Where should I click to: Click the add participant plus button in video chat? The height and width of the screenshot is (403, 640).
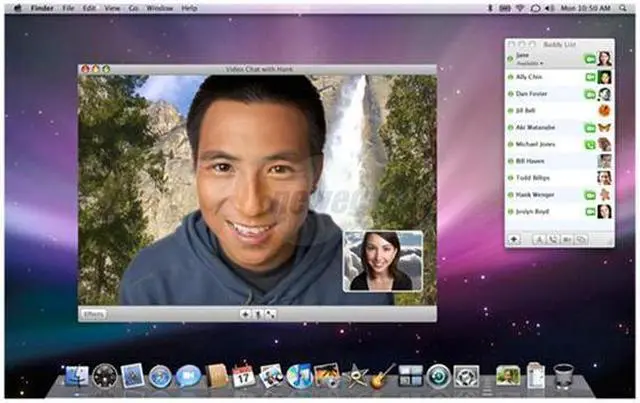click(245, 314)
